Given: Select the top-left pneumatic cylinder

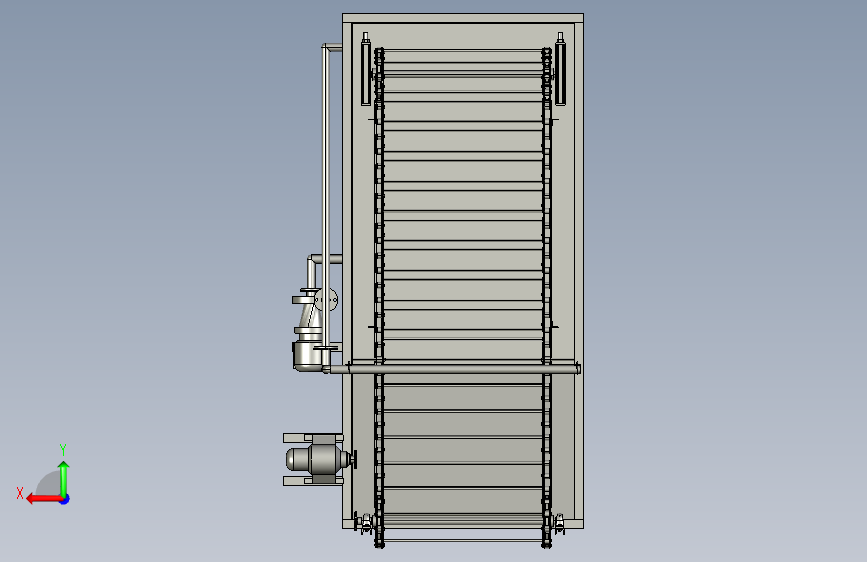Looking at the screenshot, I should coord(365,69).
